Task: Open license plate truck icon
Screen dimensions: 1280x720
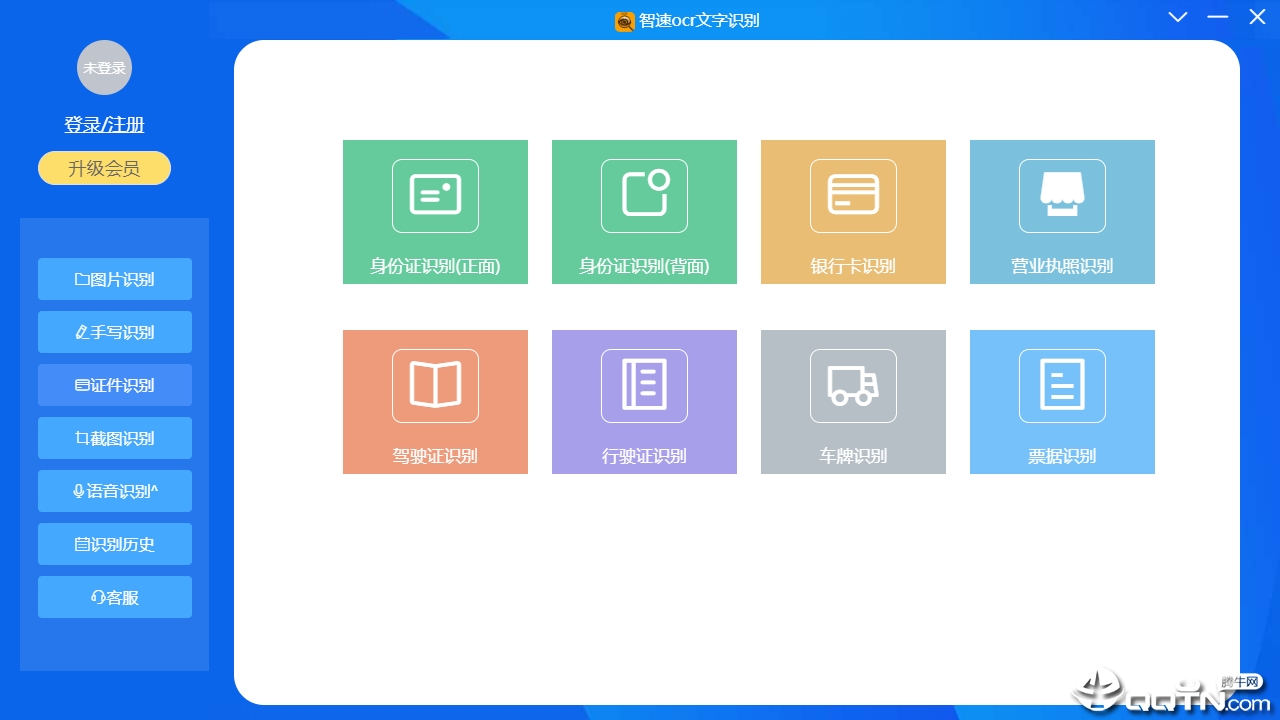Action: pos(853,386)
